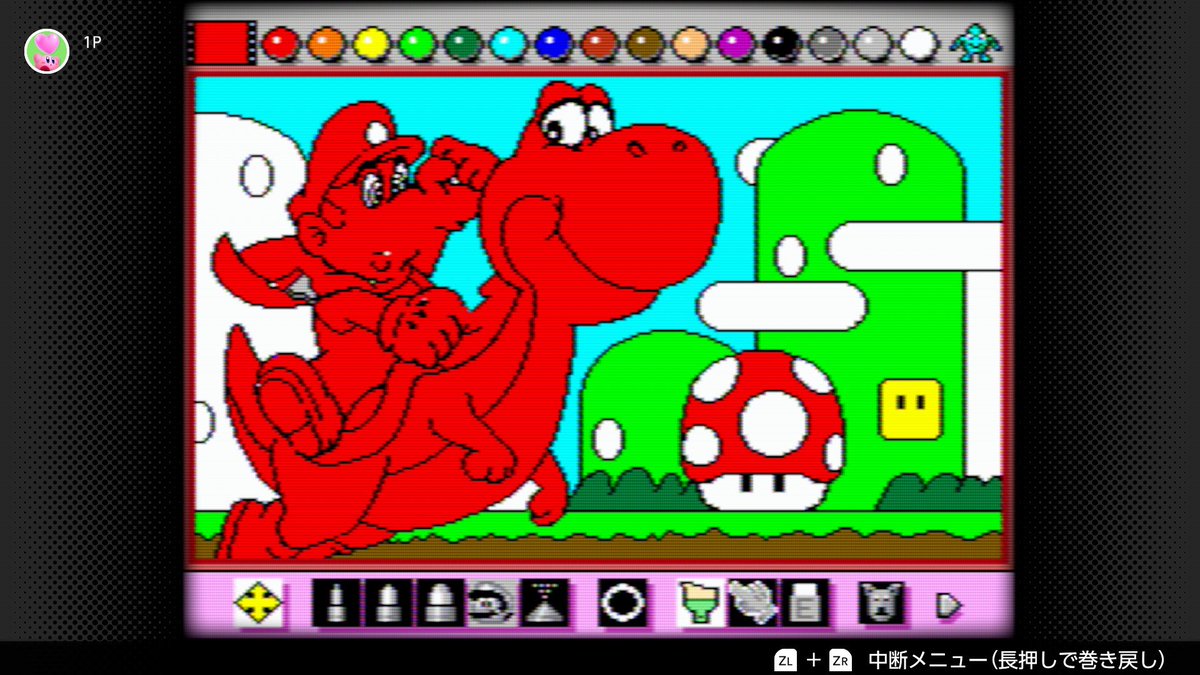The width and height of the screenshot is (1200, 675).
Task: Choose the white glove hand tool
Action: point(752,603)
